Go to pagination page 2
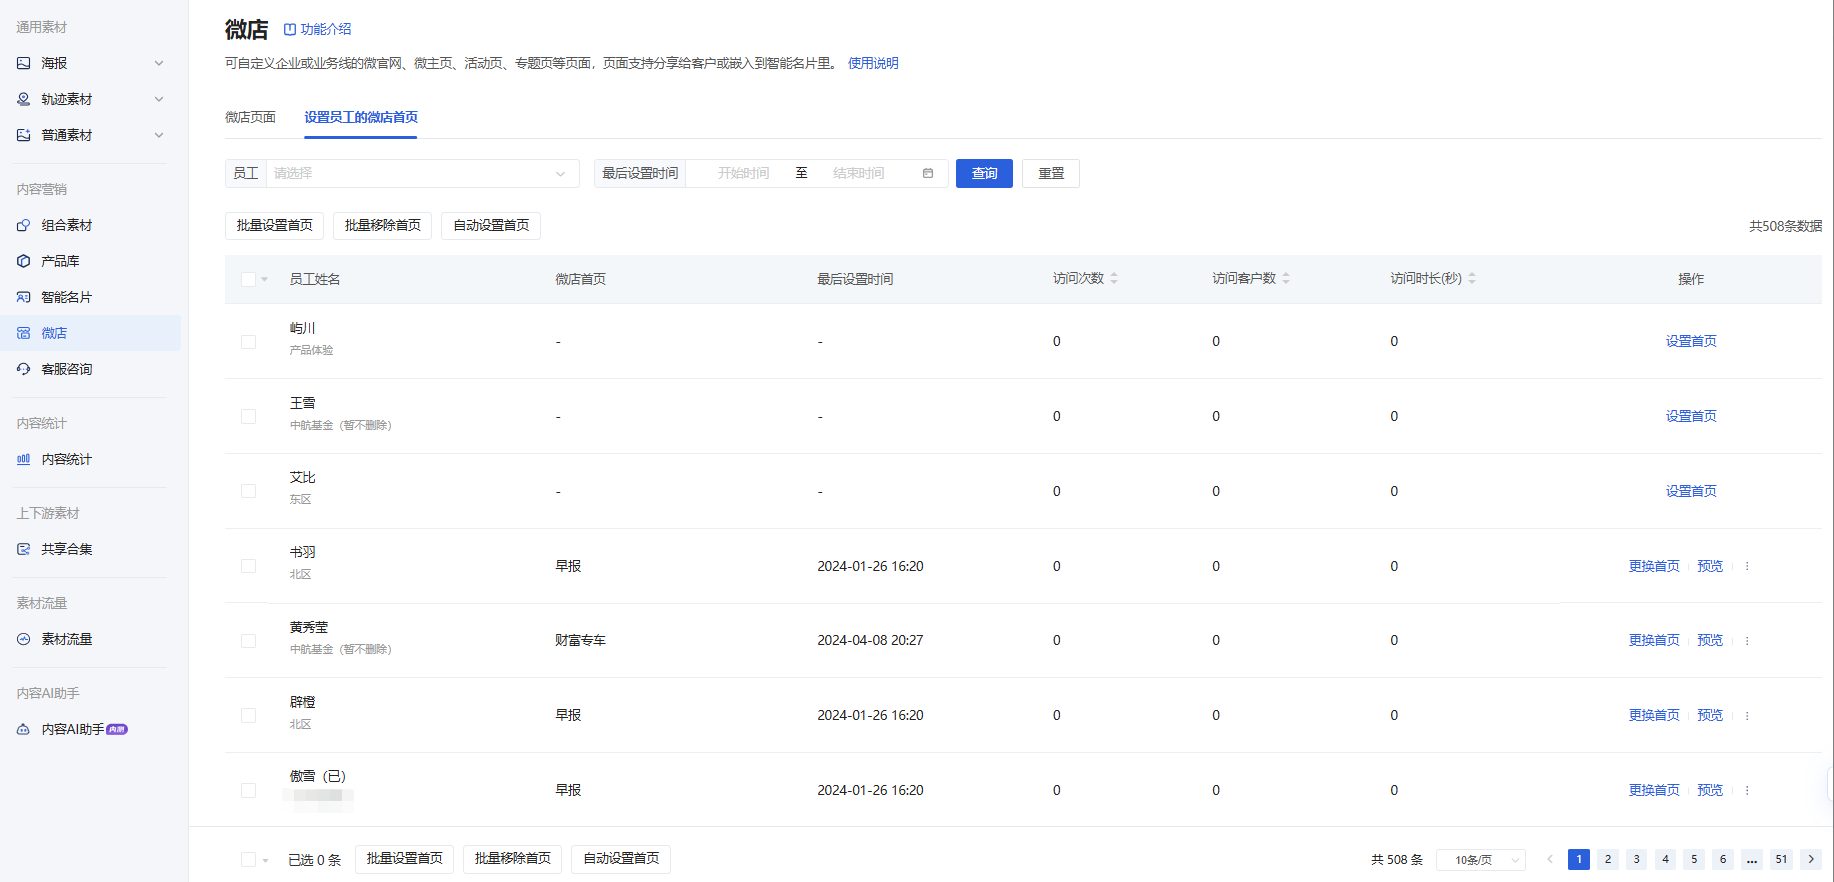The width and height of the screenshot is (1834, 882). [1608, 859]
